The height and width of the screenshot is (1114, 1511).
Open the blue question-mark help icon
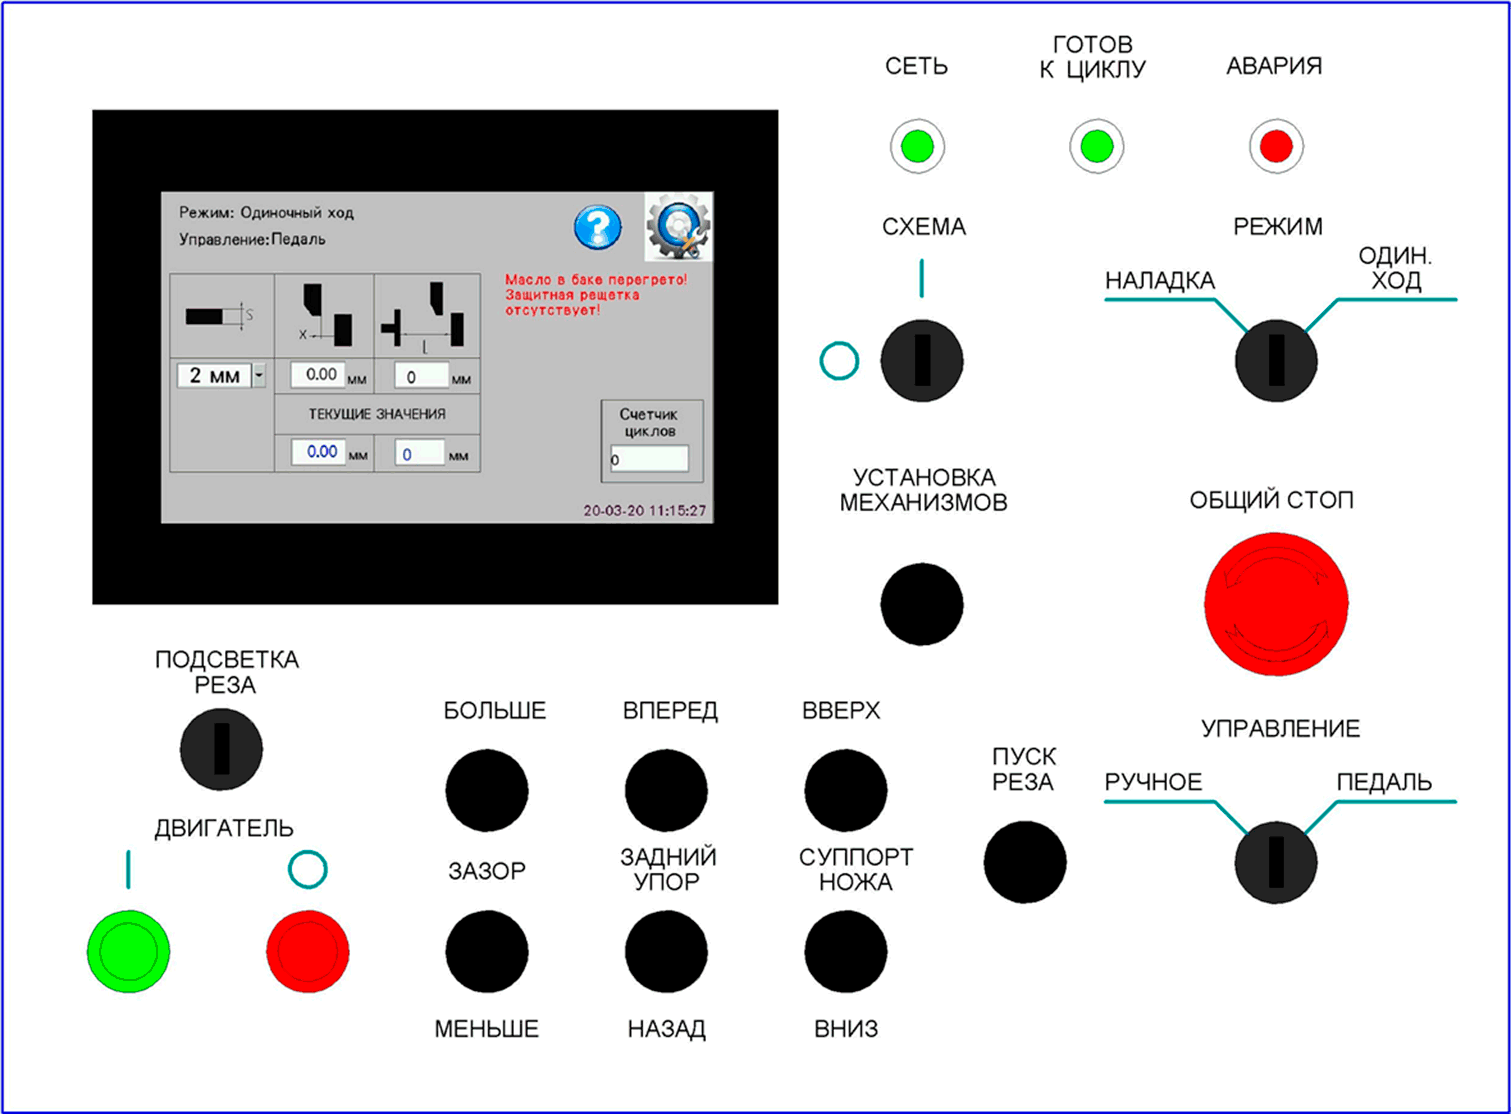point(598,228)
